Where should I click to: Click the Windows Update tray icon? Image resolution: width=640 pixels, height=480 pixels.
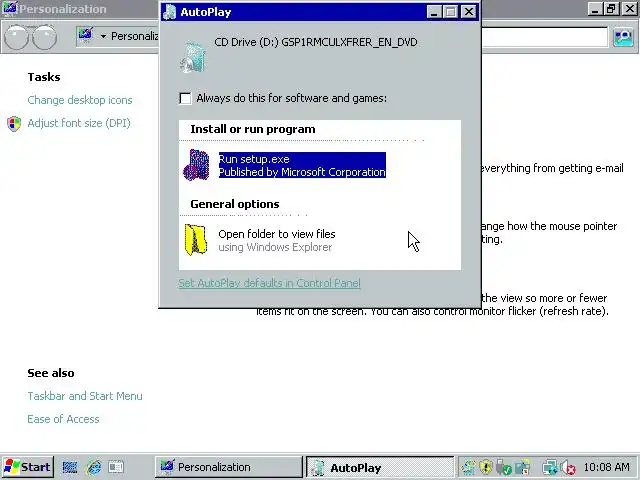[x=468, y=467]
